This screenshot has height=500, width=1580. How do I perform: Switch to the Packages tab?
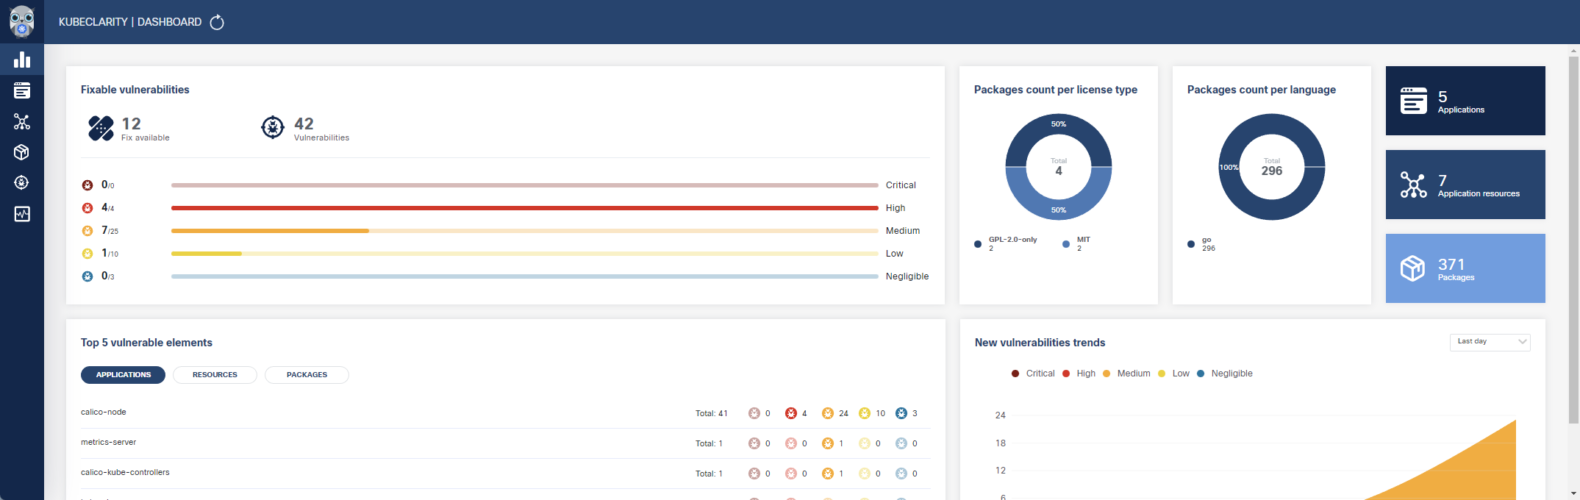[306, 375]
